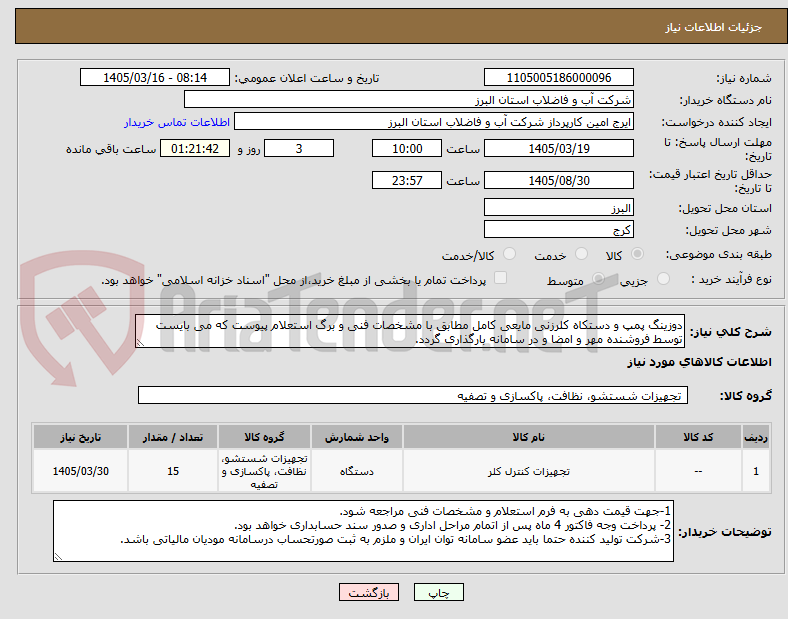Click the need number field 1105005186000096
788x619 pixels.
coord(558,78)
